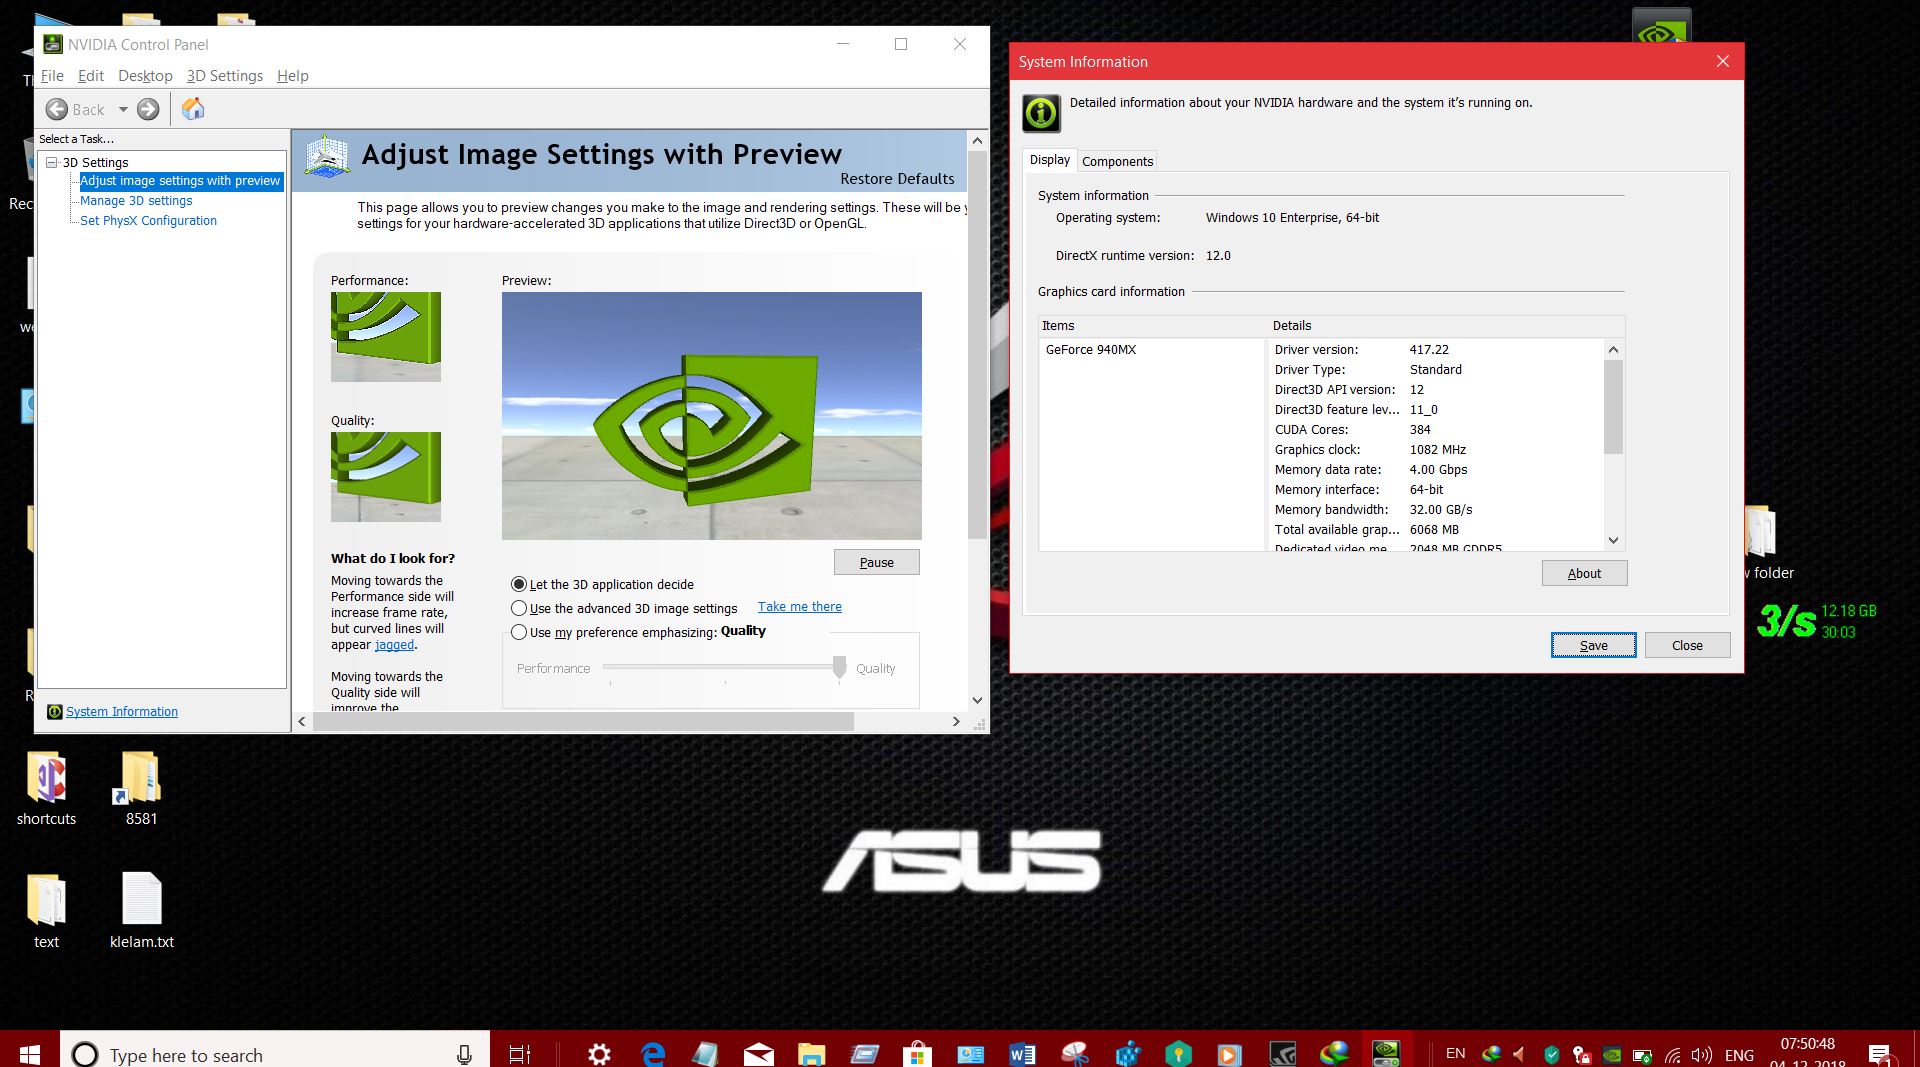
Task: Click the volume speaker icon in the tray
Action: (1701, 1055)
